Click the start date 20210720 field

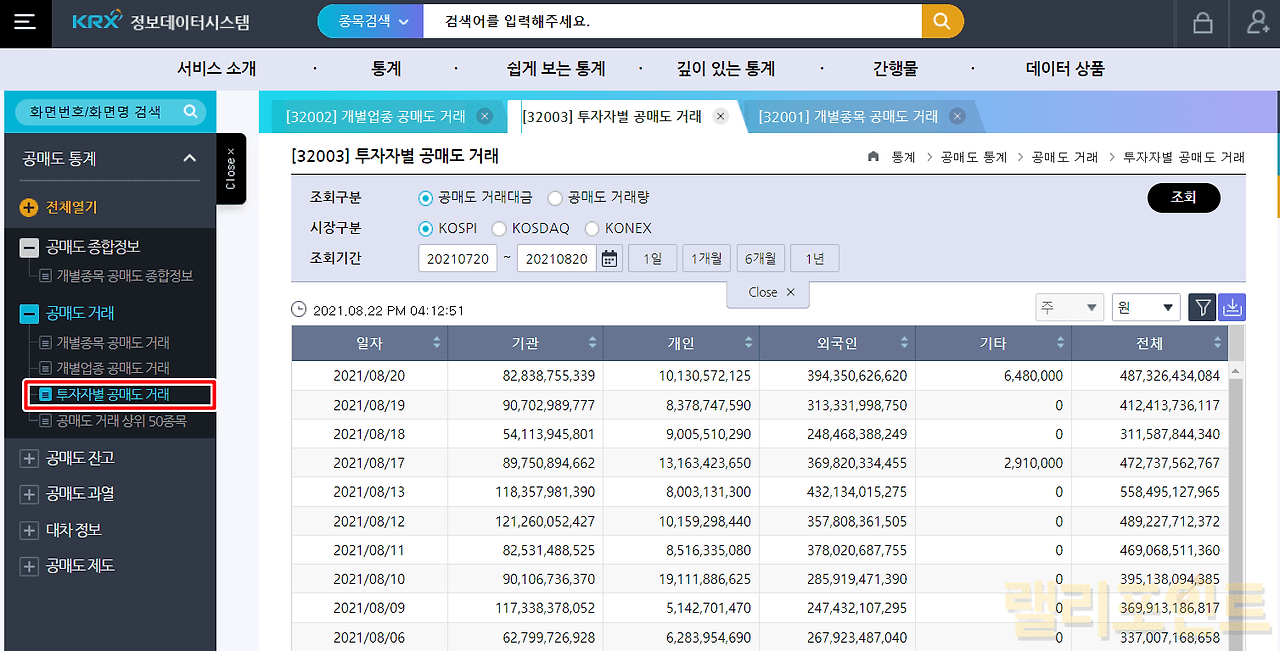(458, 259)
